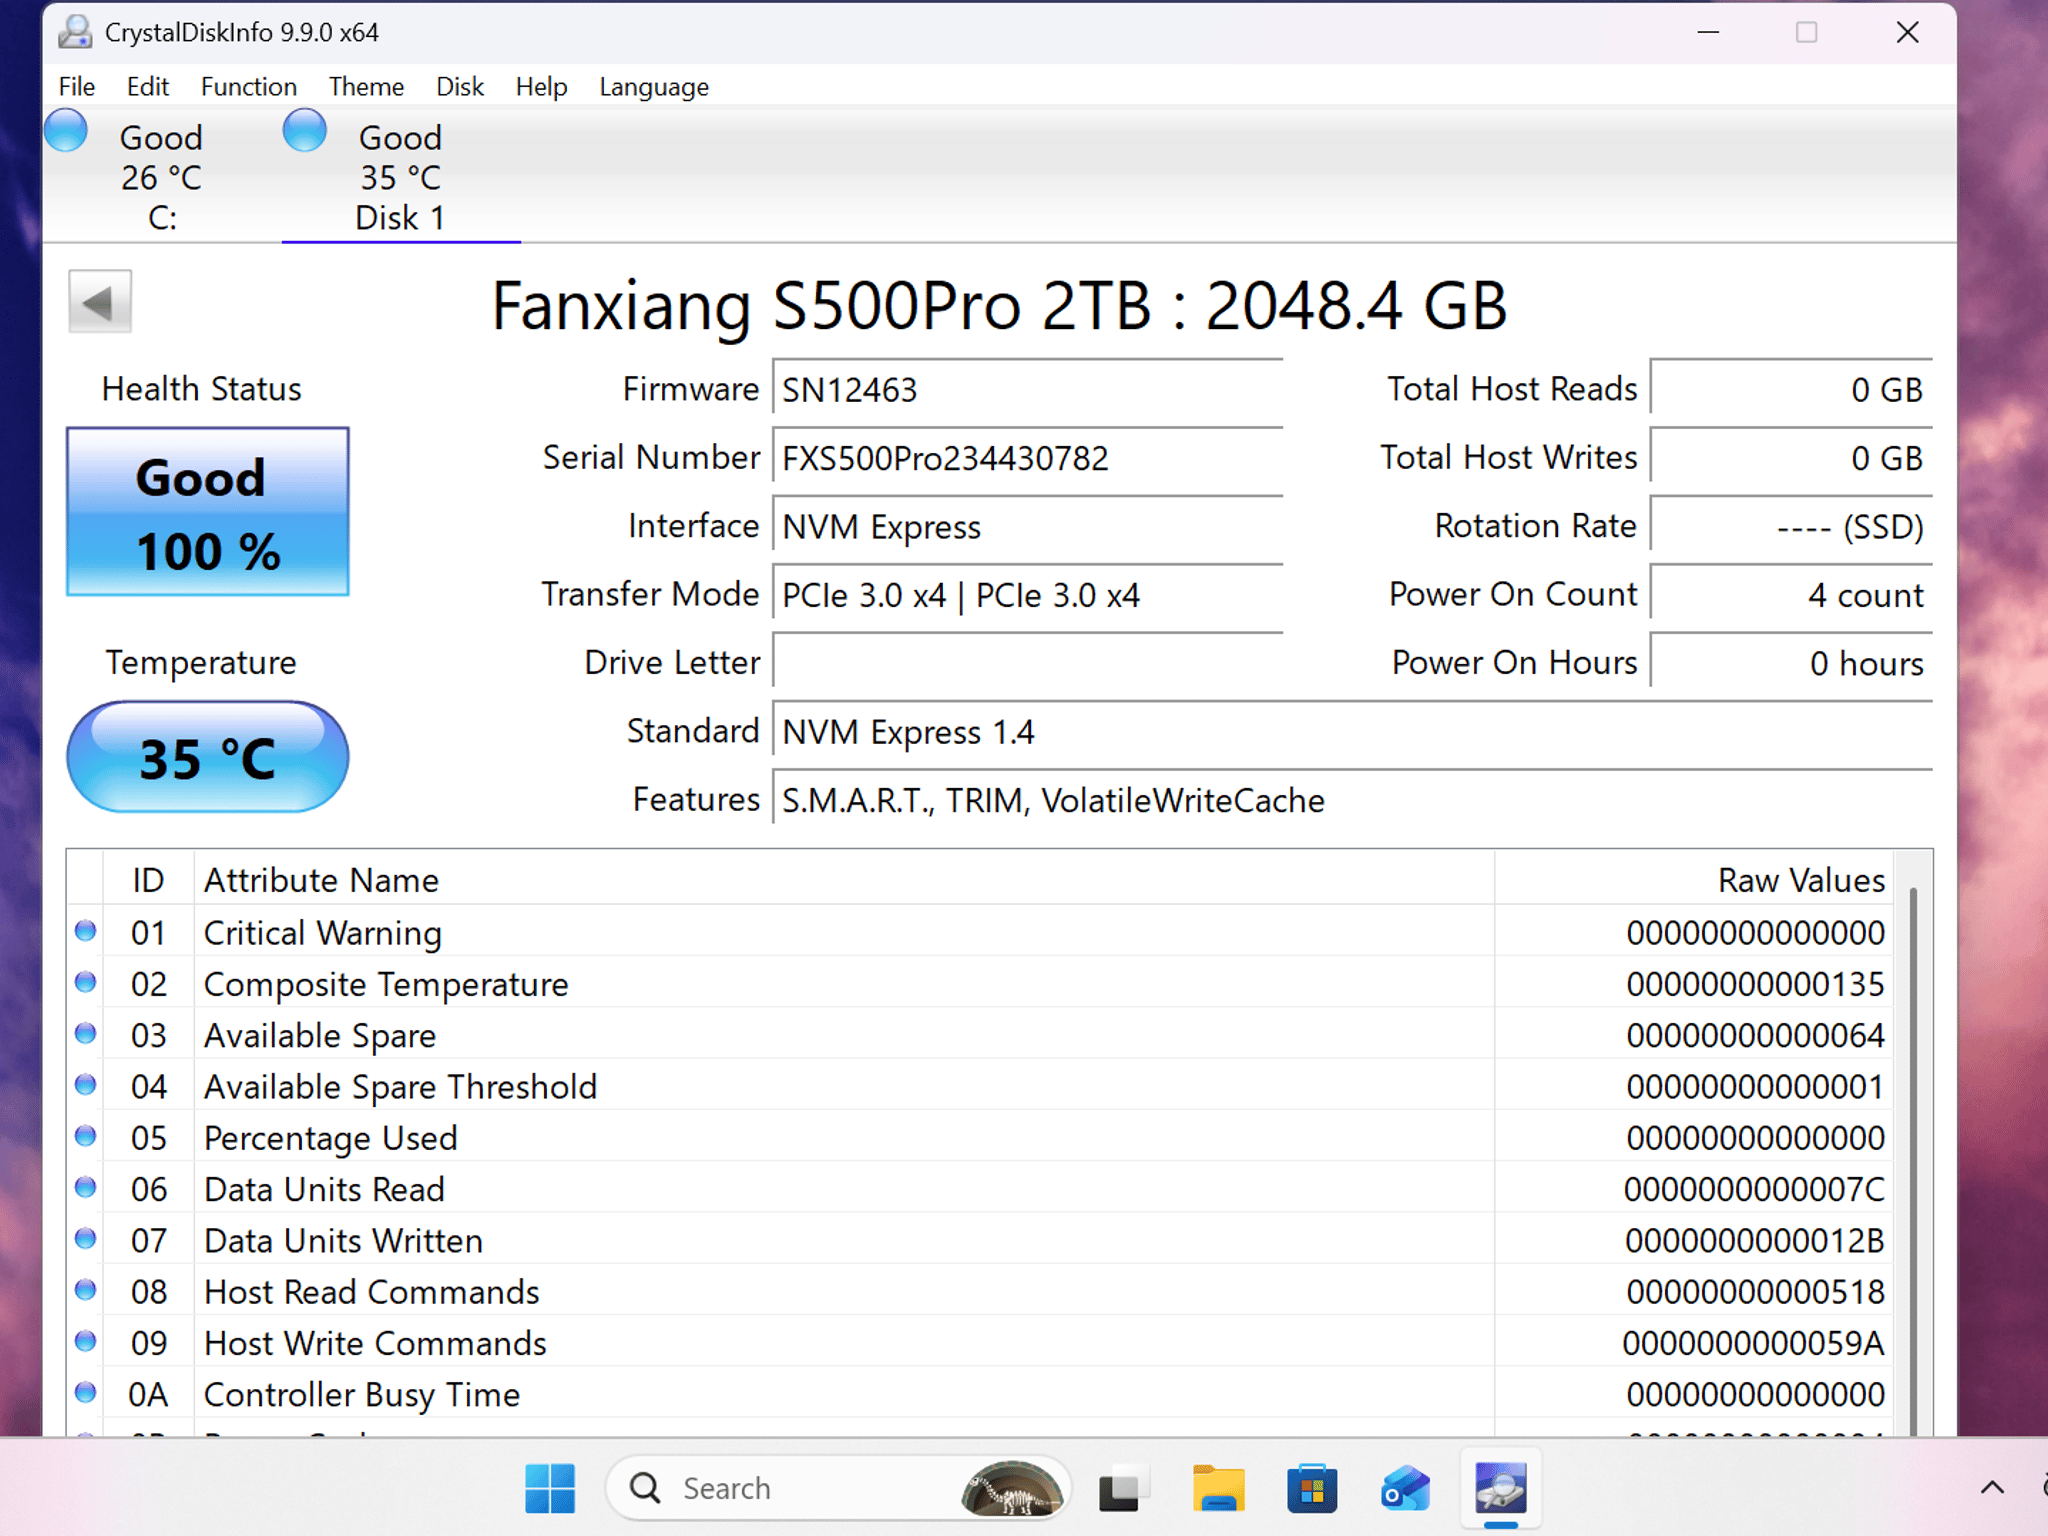Image resolution: width=2048 pixels, height=1536 pixels.
Task: Show hidden system tray icons
Action: pyautogui.click(x=1992, y=1488)
